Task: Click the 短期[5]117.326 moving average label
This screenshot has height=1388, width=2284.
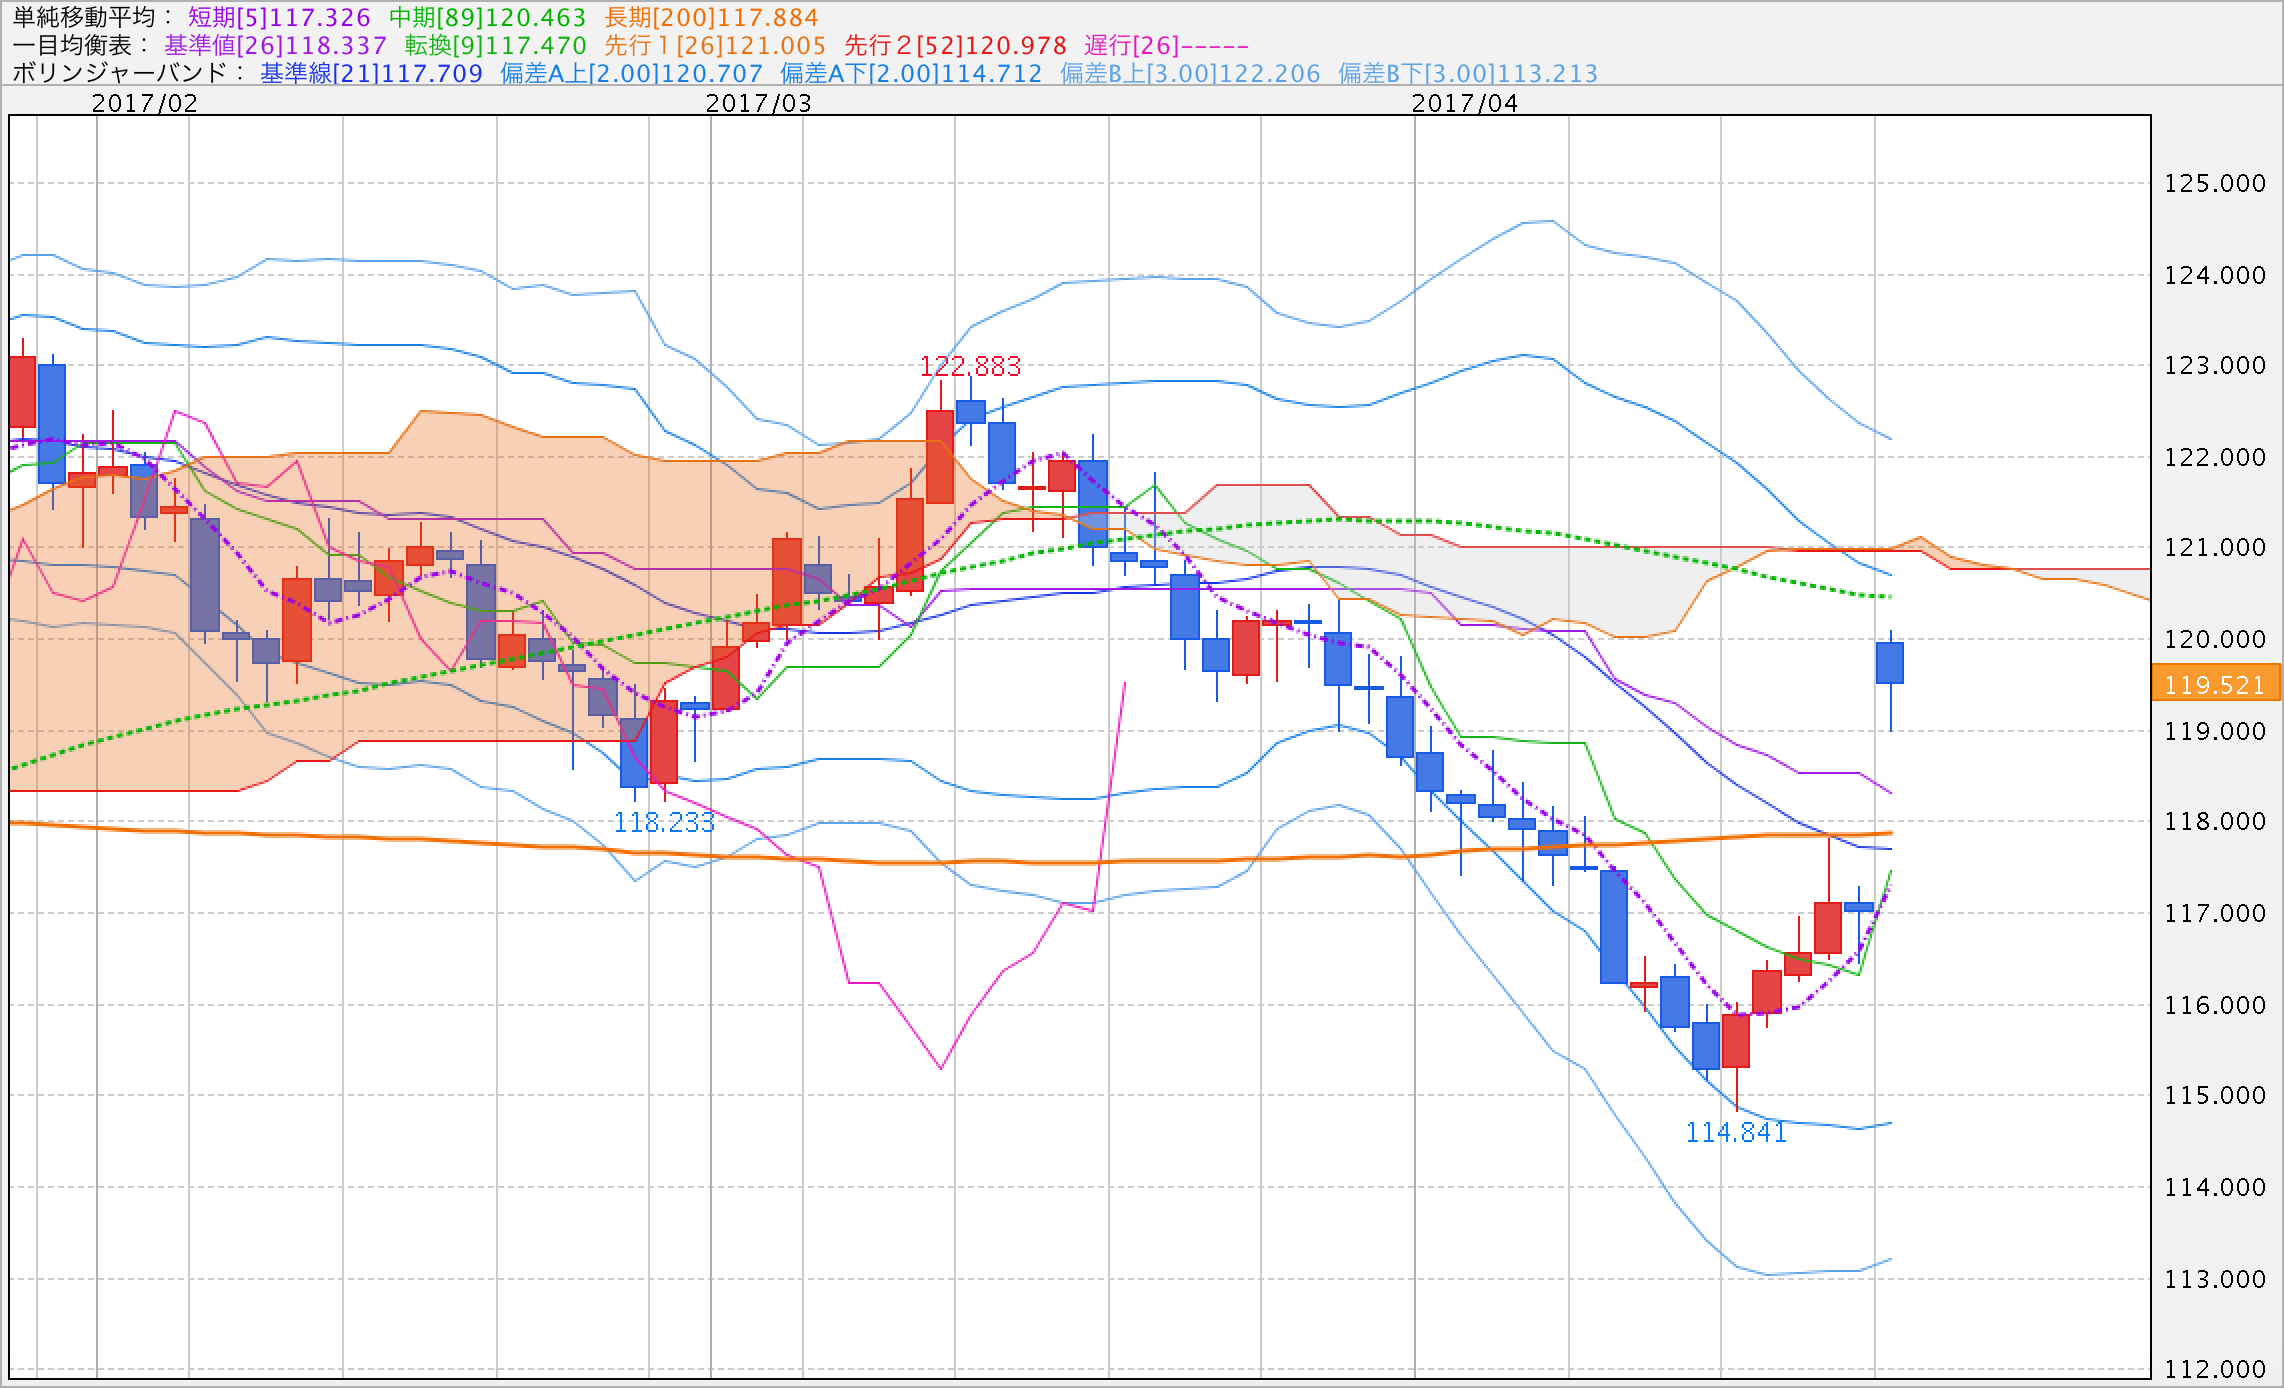Action: [x=279, y=17]
